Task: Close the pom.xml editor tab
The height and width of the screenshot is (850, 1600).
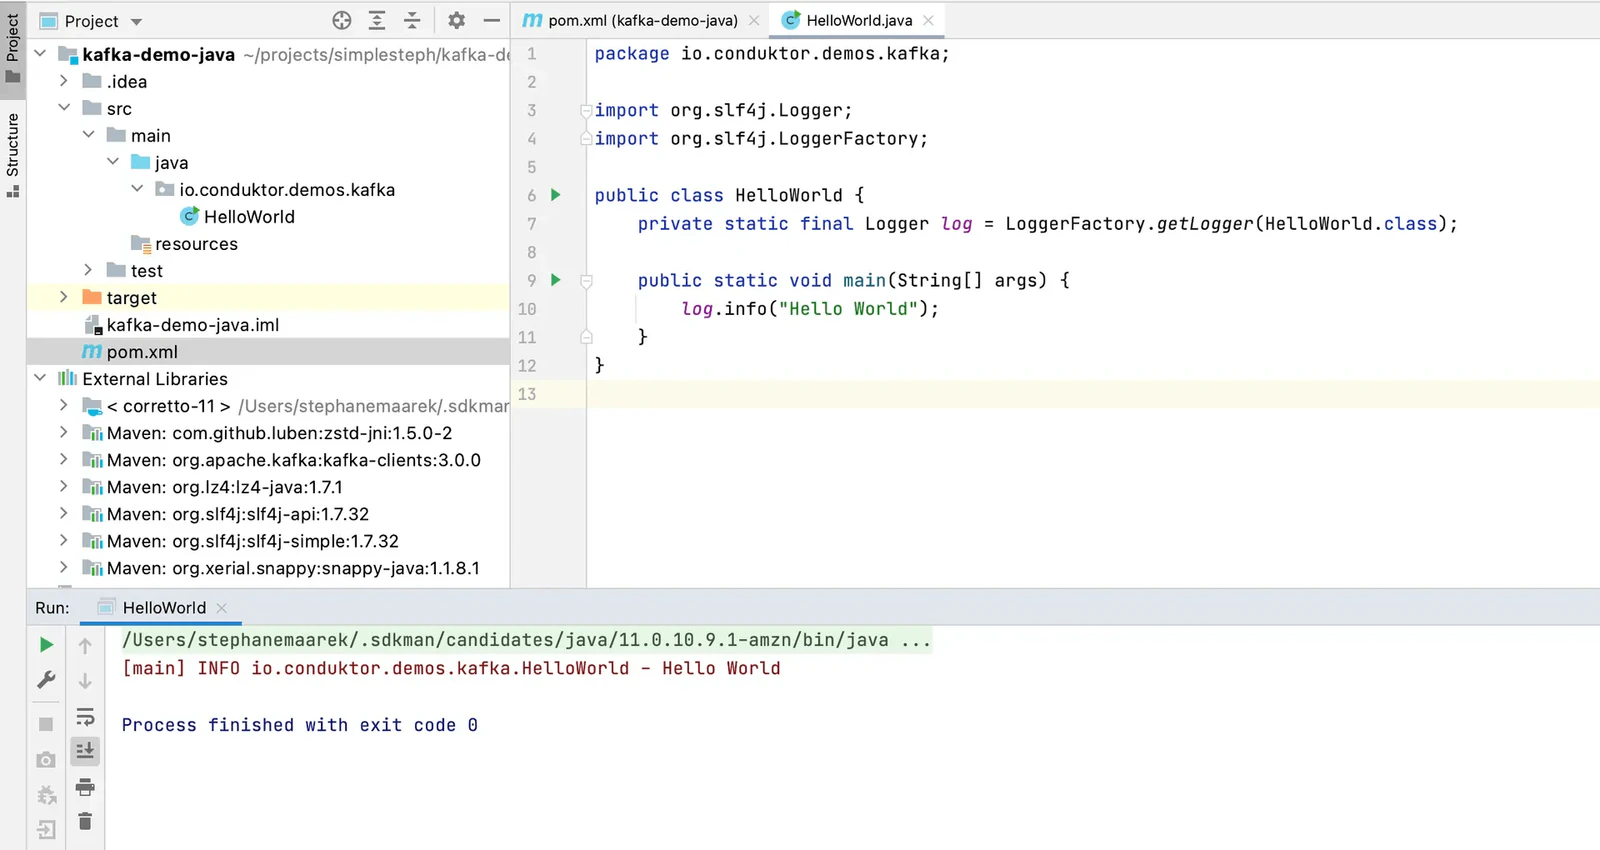Action: [x=754, y=20]
